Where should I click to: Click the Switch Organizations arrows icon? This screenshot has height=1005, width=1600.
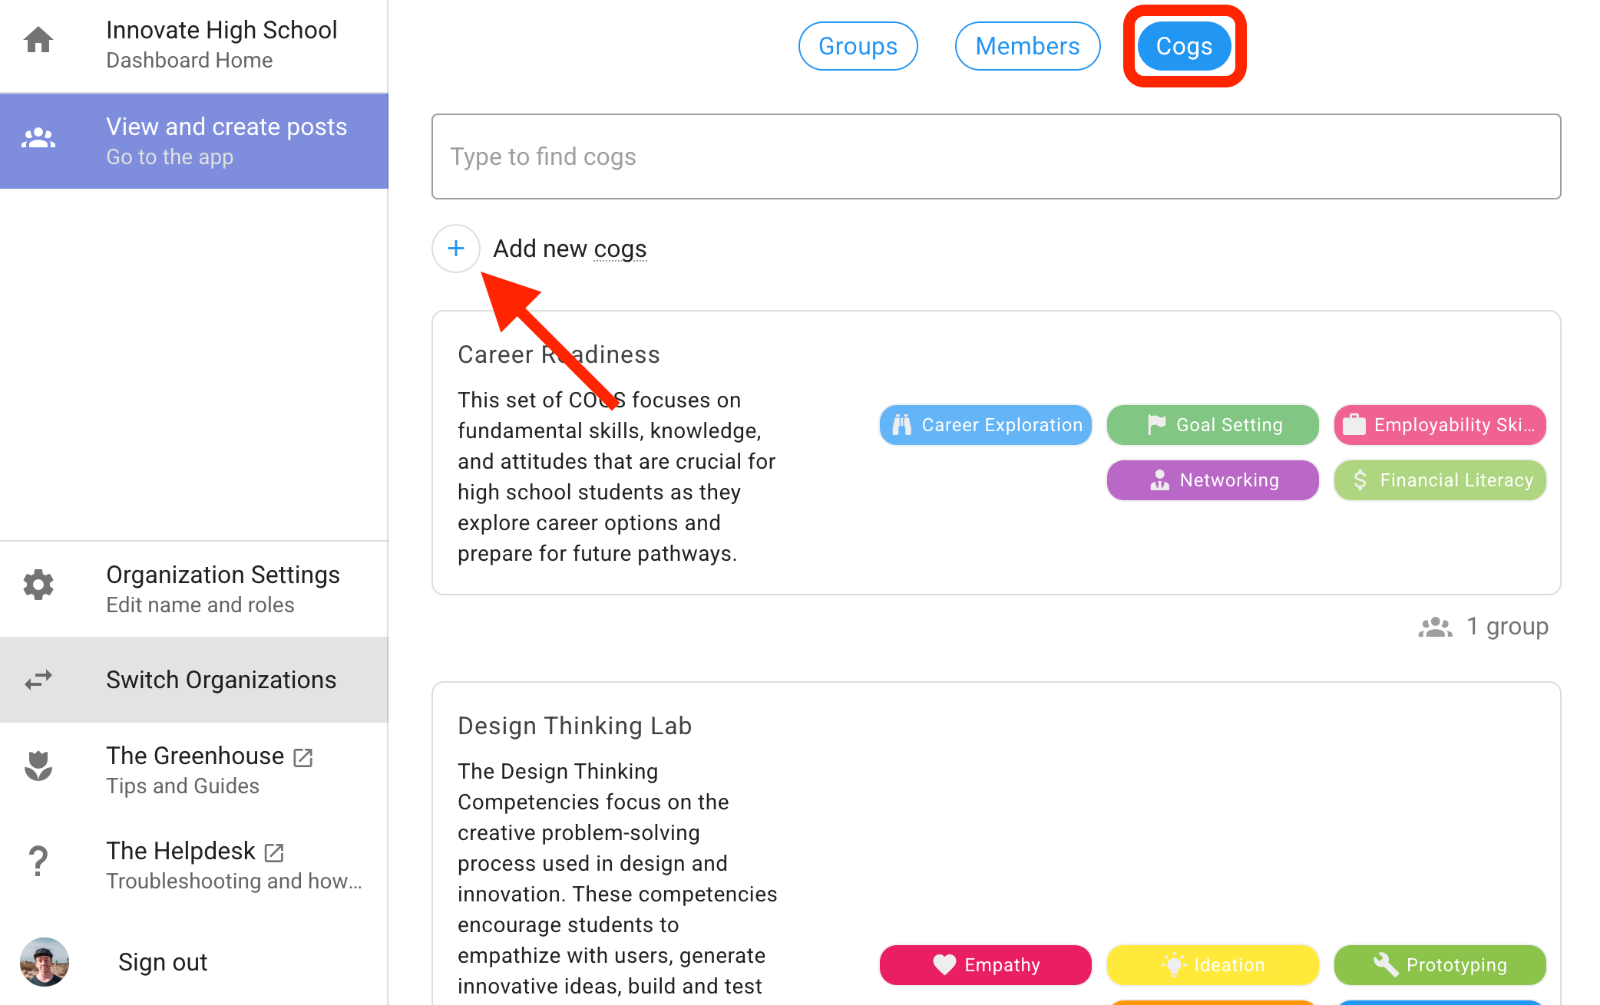(37, 680)
